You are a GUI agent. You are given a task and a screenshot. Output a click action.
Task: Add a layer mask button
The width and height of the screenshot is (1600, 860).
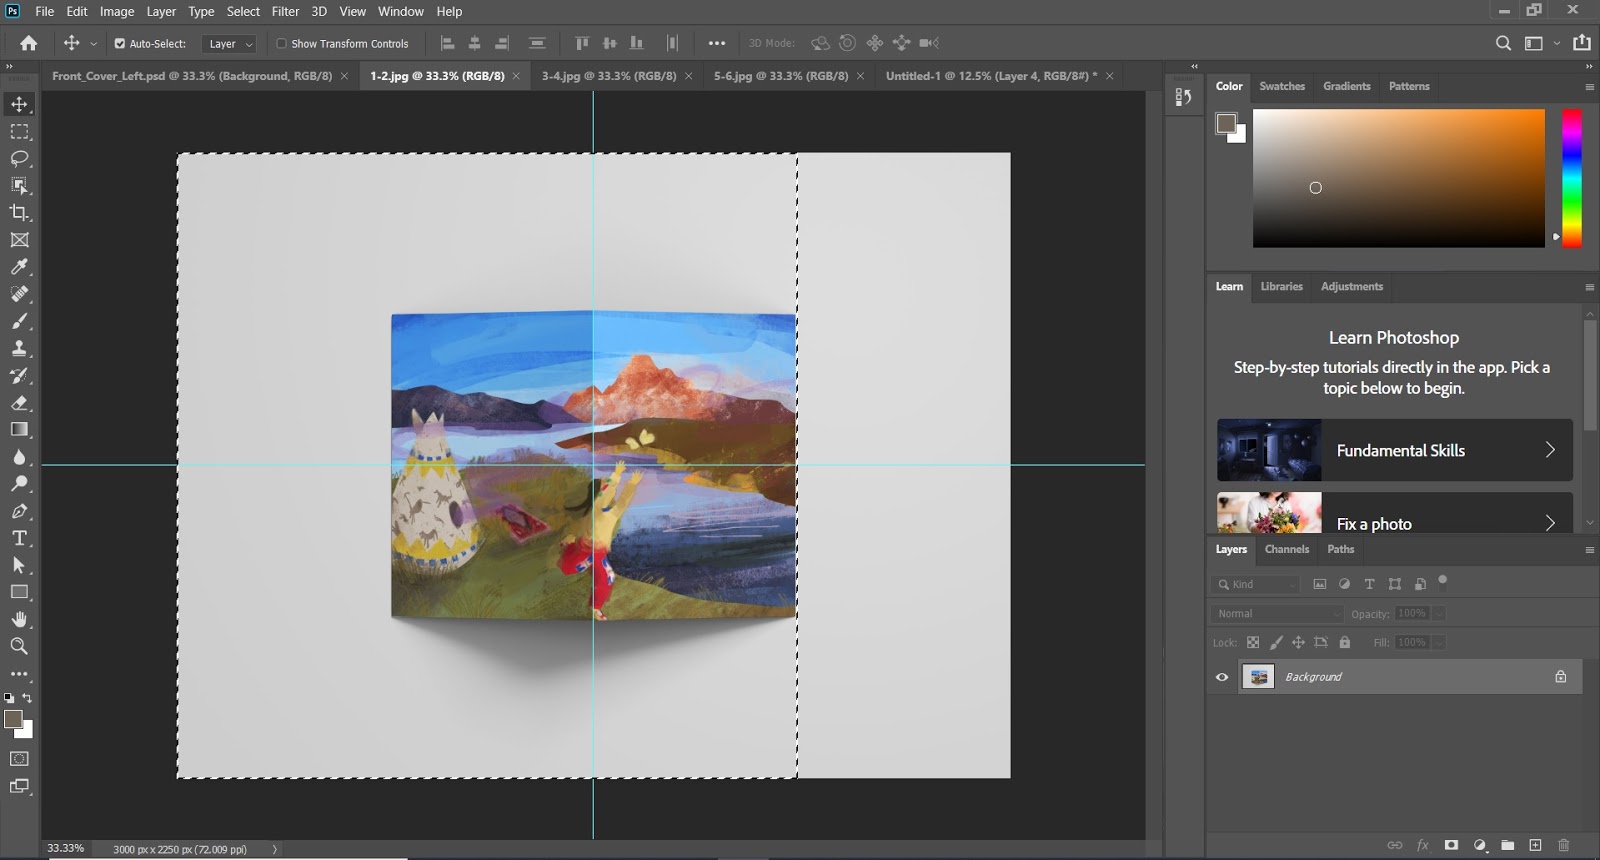pyautogui.click(x=1451, y=845)
